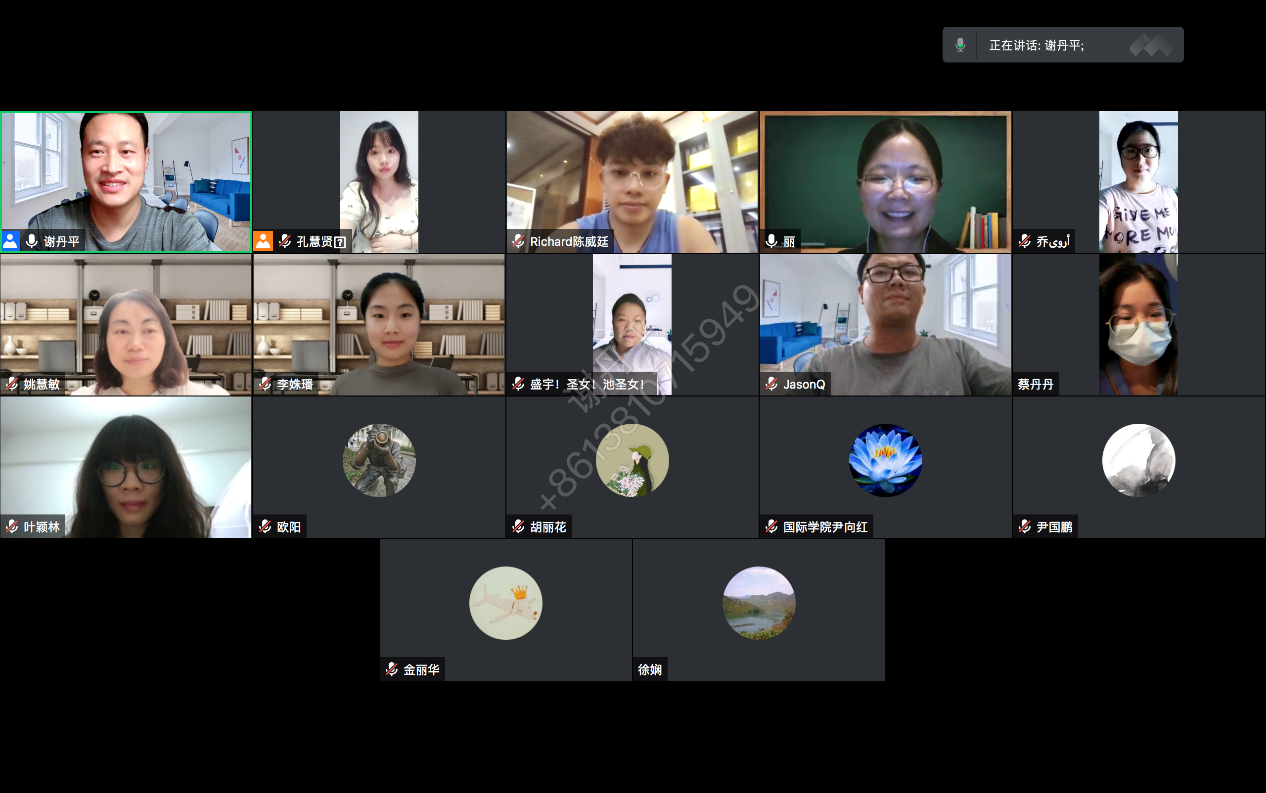Click the 盛宇！圣女！池圣女 name label
Screen dimensions: 1266x793
[589, 384]
